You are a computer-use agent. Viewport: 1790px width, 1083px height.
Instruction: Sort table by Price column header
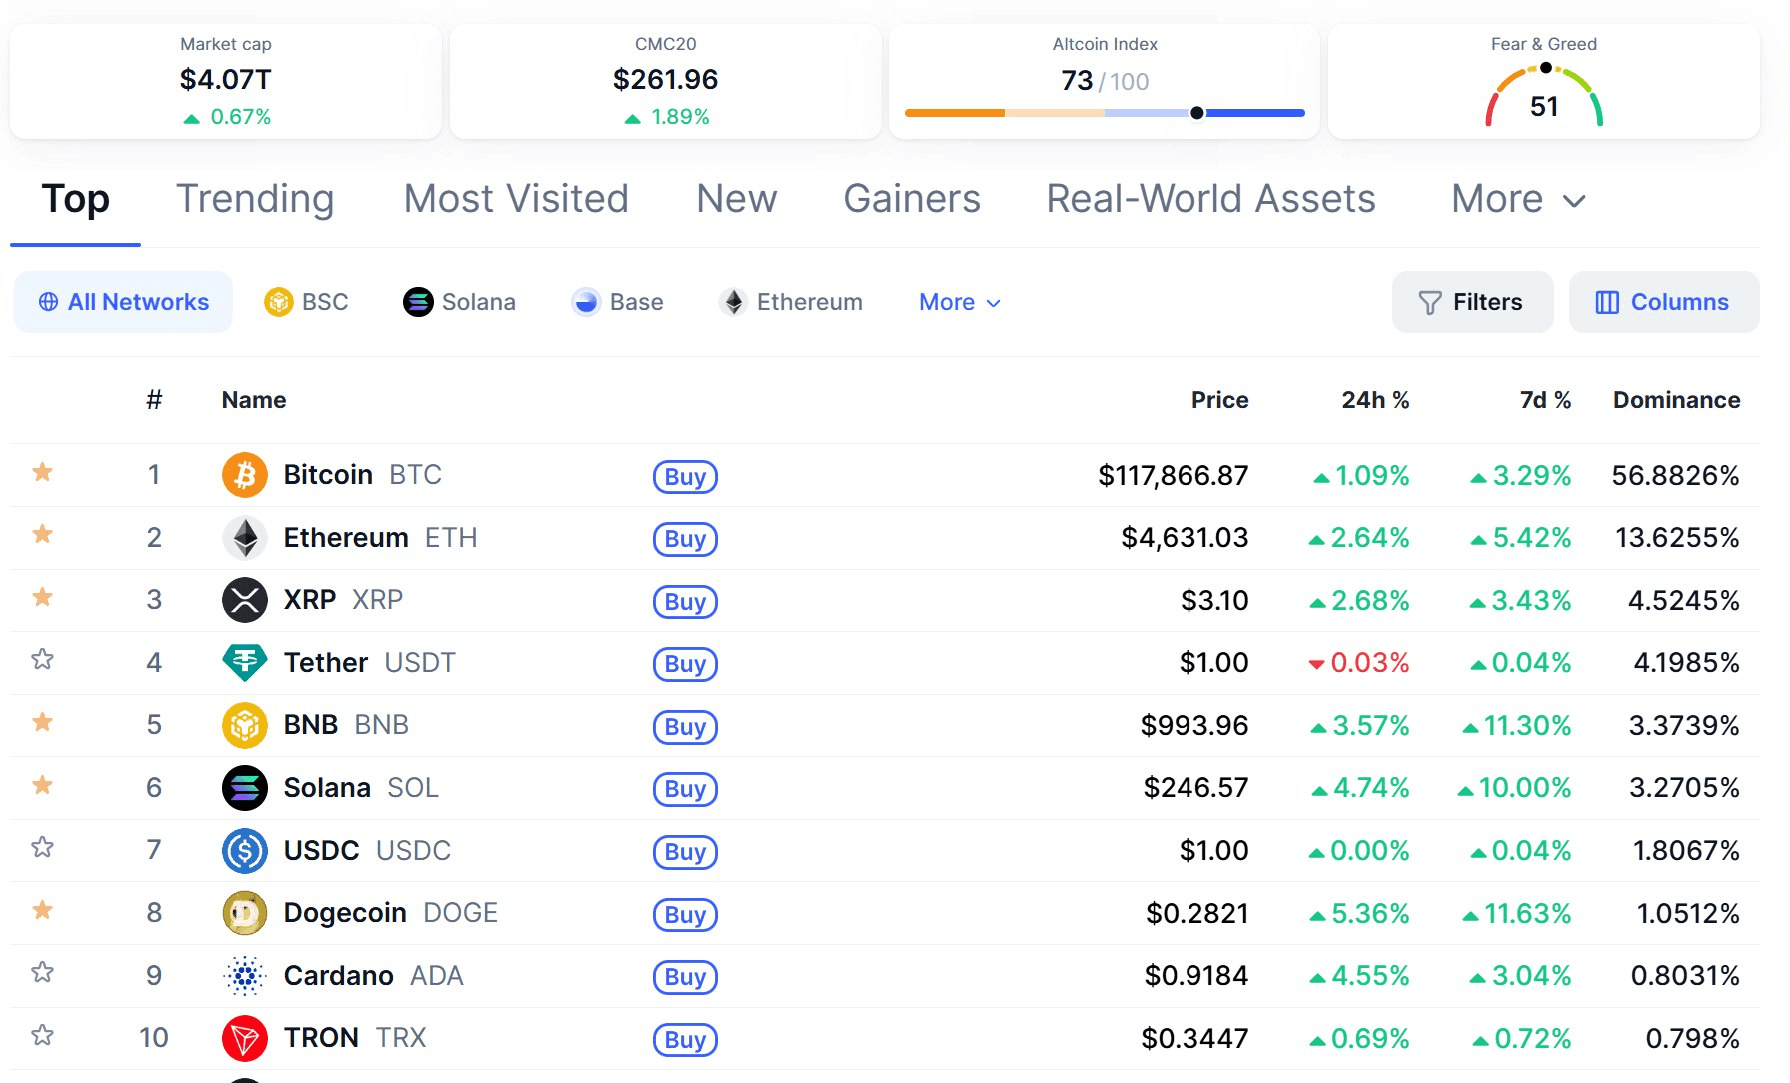click(1219, 400)
